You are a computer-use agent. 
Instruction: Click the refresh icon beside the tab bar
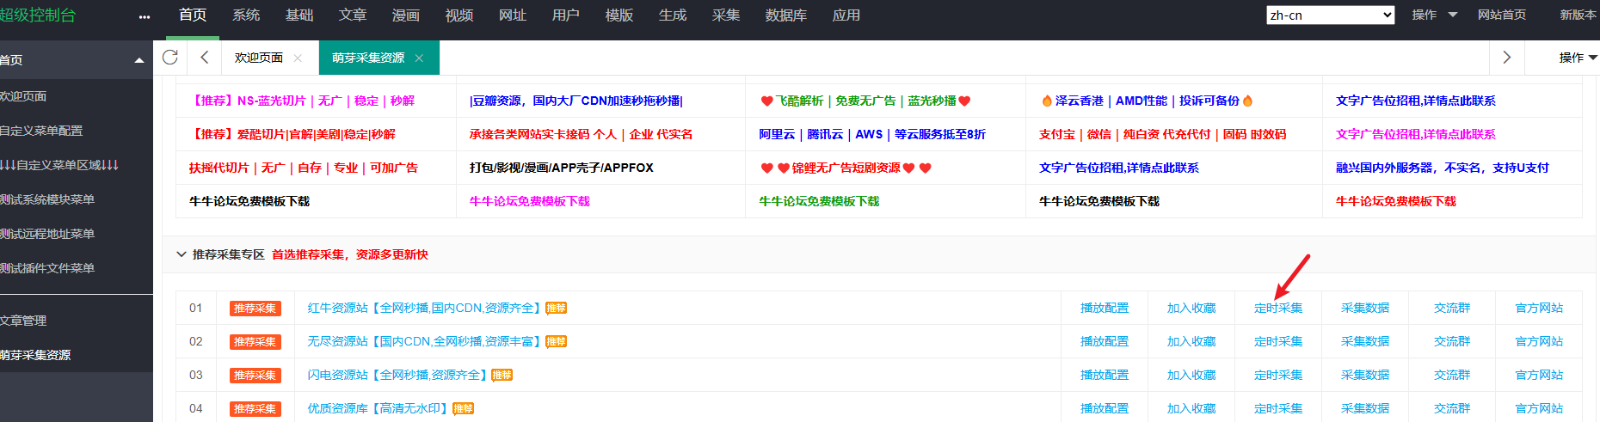[x=170, y=57]
